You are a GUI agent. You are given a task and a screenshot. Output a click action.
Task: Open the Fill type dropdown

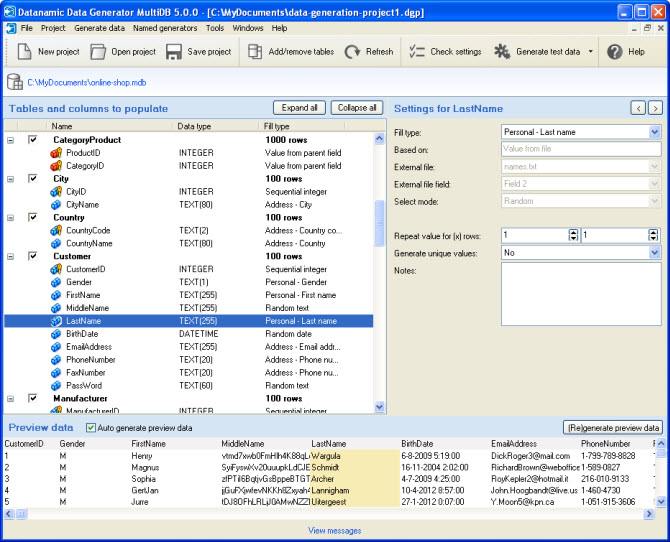click(x=654, y=132)
